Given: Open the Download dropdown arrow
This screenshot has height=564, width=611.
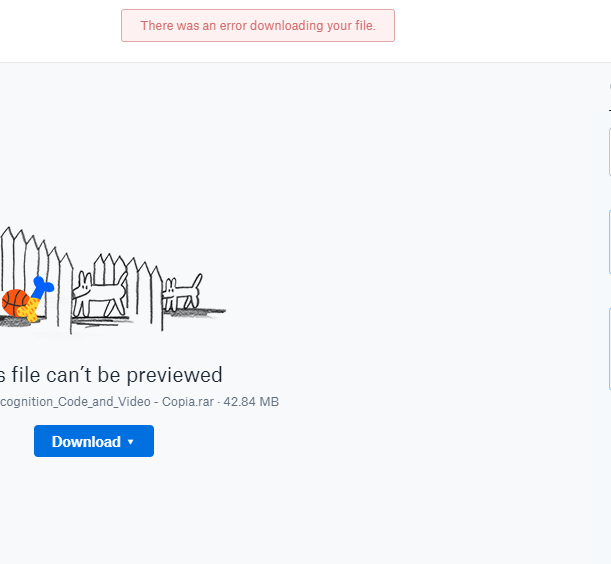Looking at the screenshot, I should pos(130,442).
